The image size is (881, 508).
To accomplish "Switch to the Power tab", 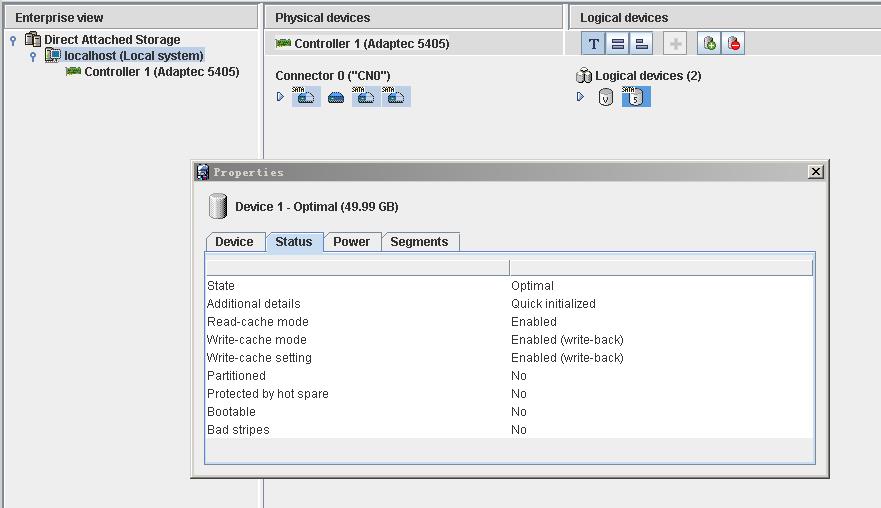I will tap(351, 242).
